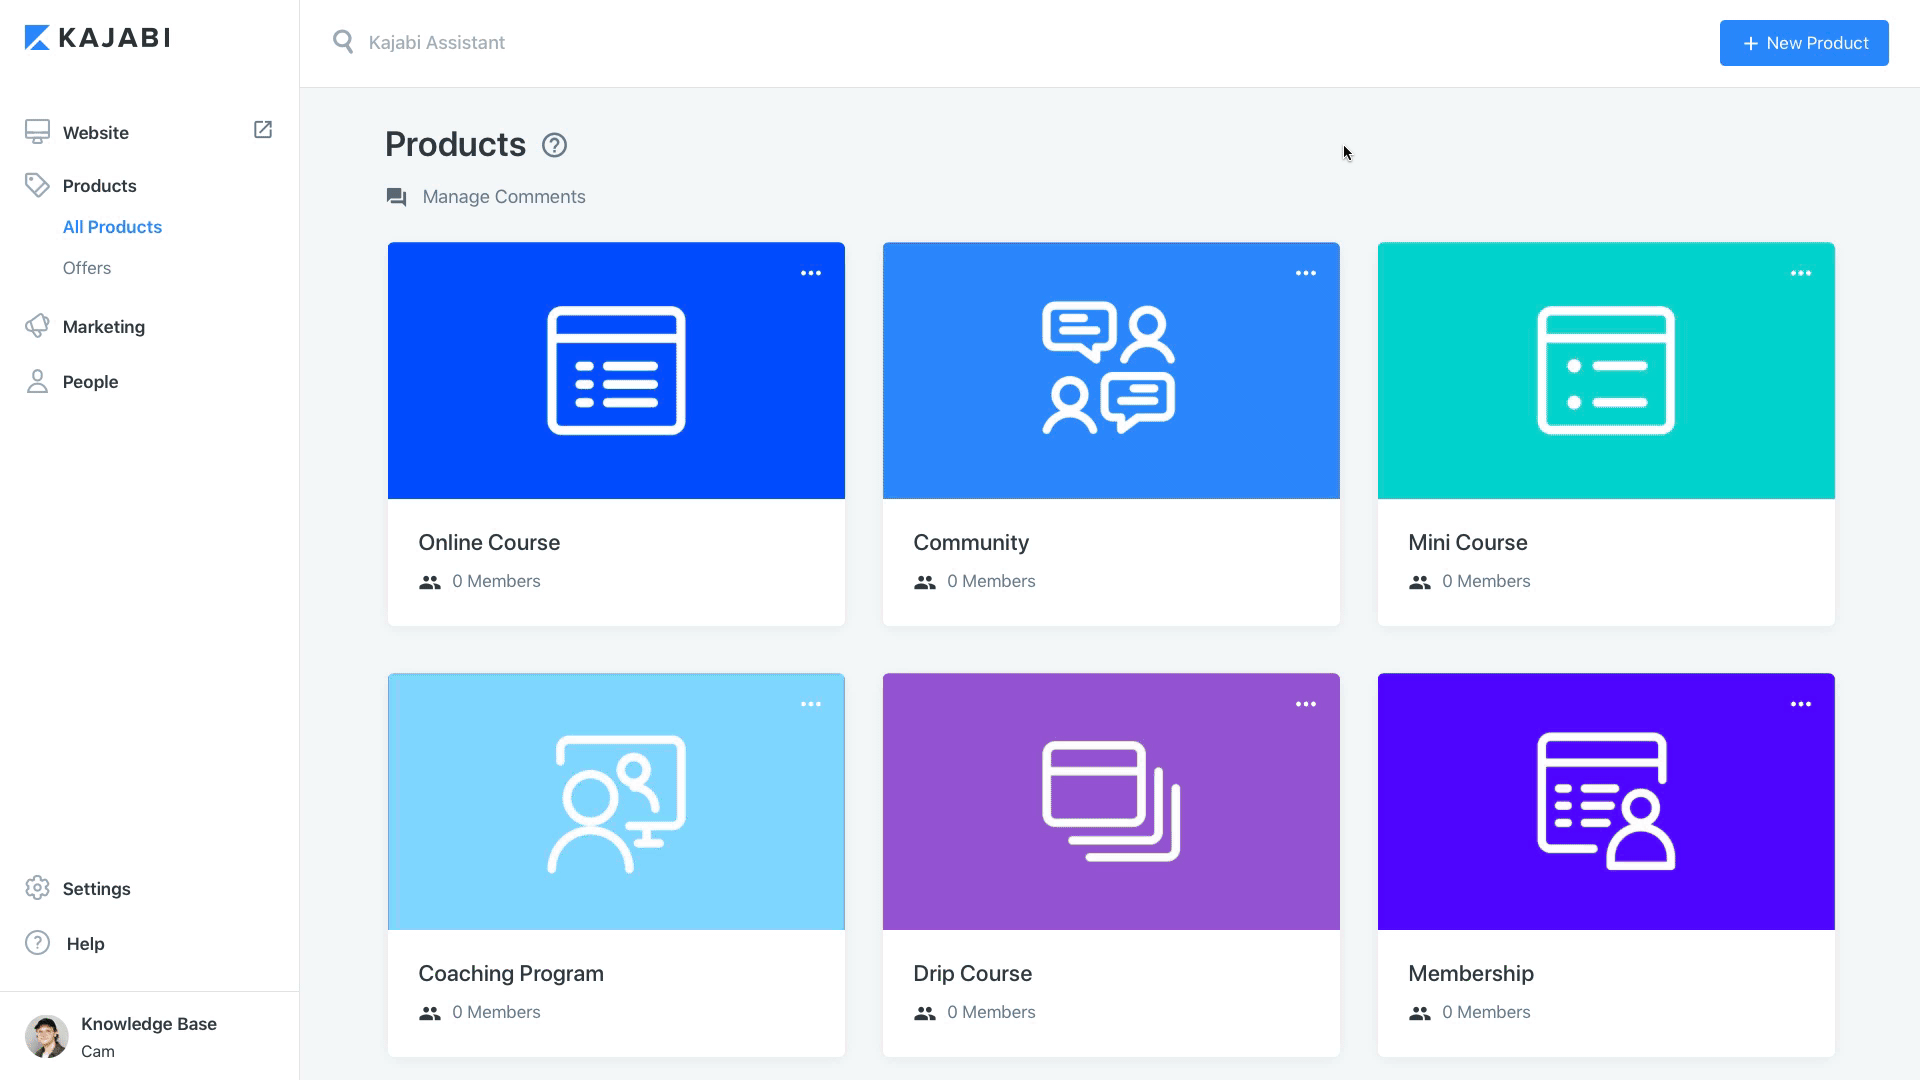1920x1080 pixels.
Task: Open Drip Course options menu
Action: click(x=1305, y=704)
